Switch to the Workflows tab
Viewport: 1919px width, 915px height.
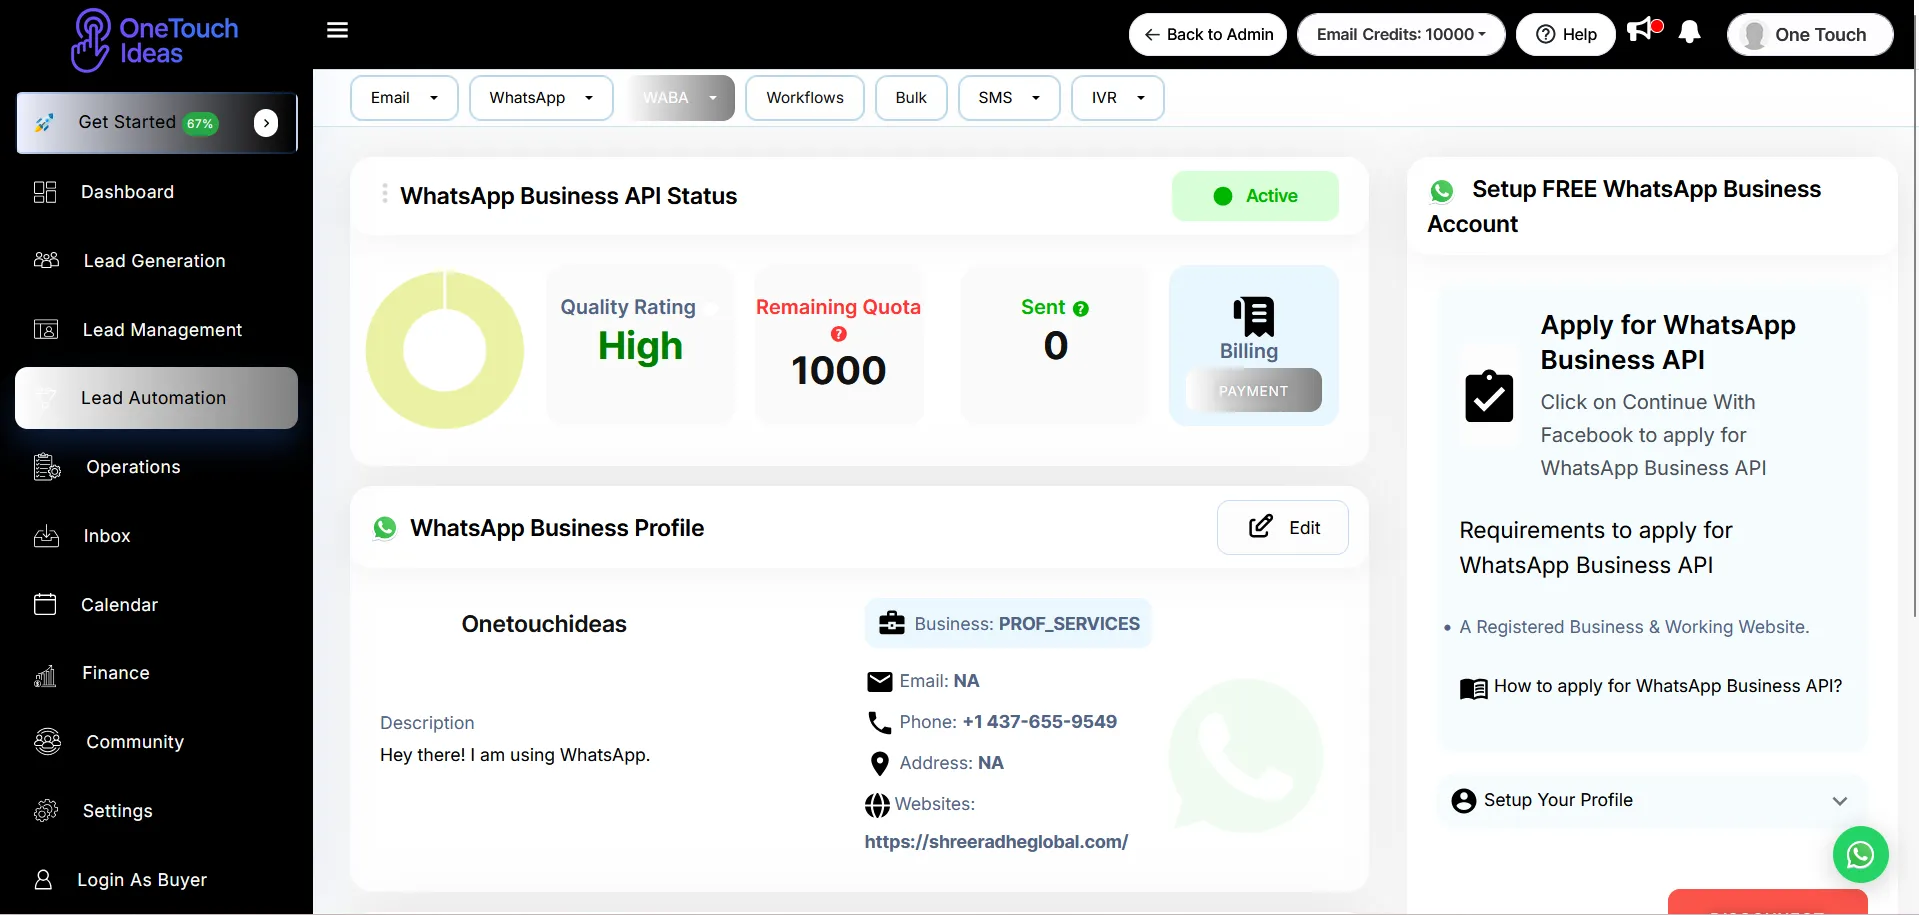coord(804,98)
